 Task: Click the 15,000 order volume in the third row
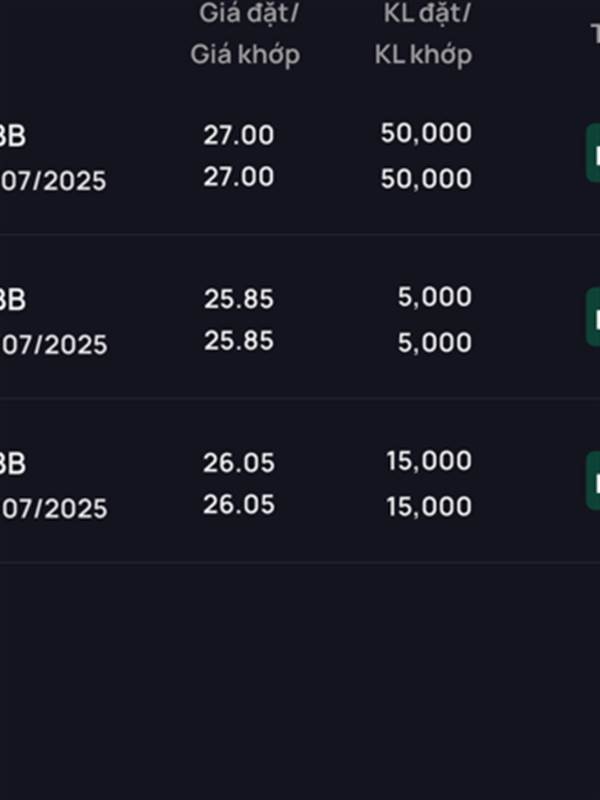tap(429, 461)
